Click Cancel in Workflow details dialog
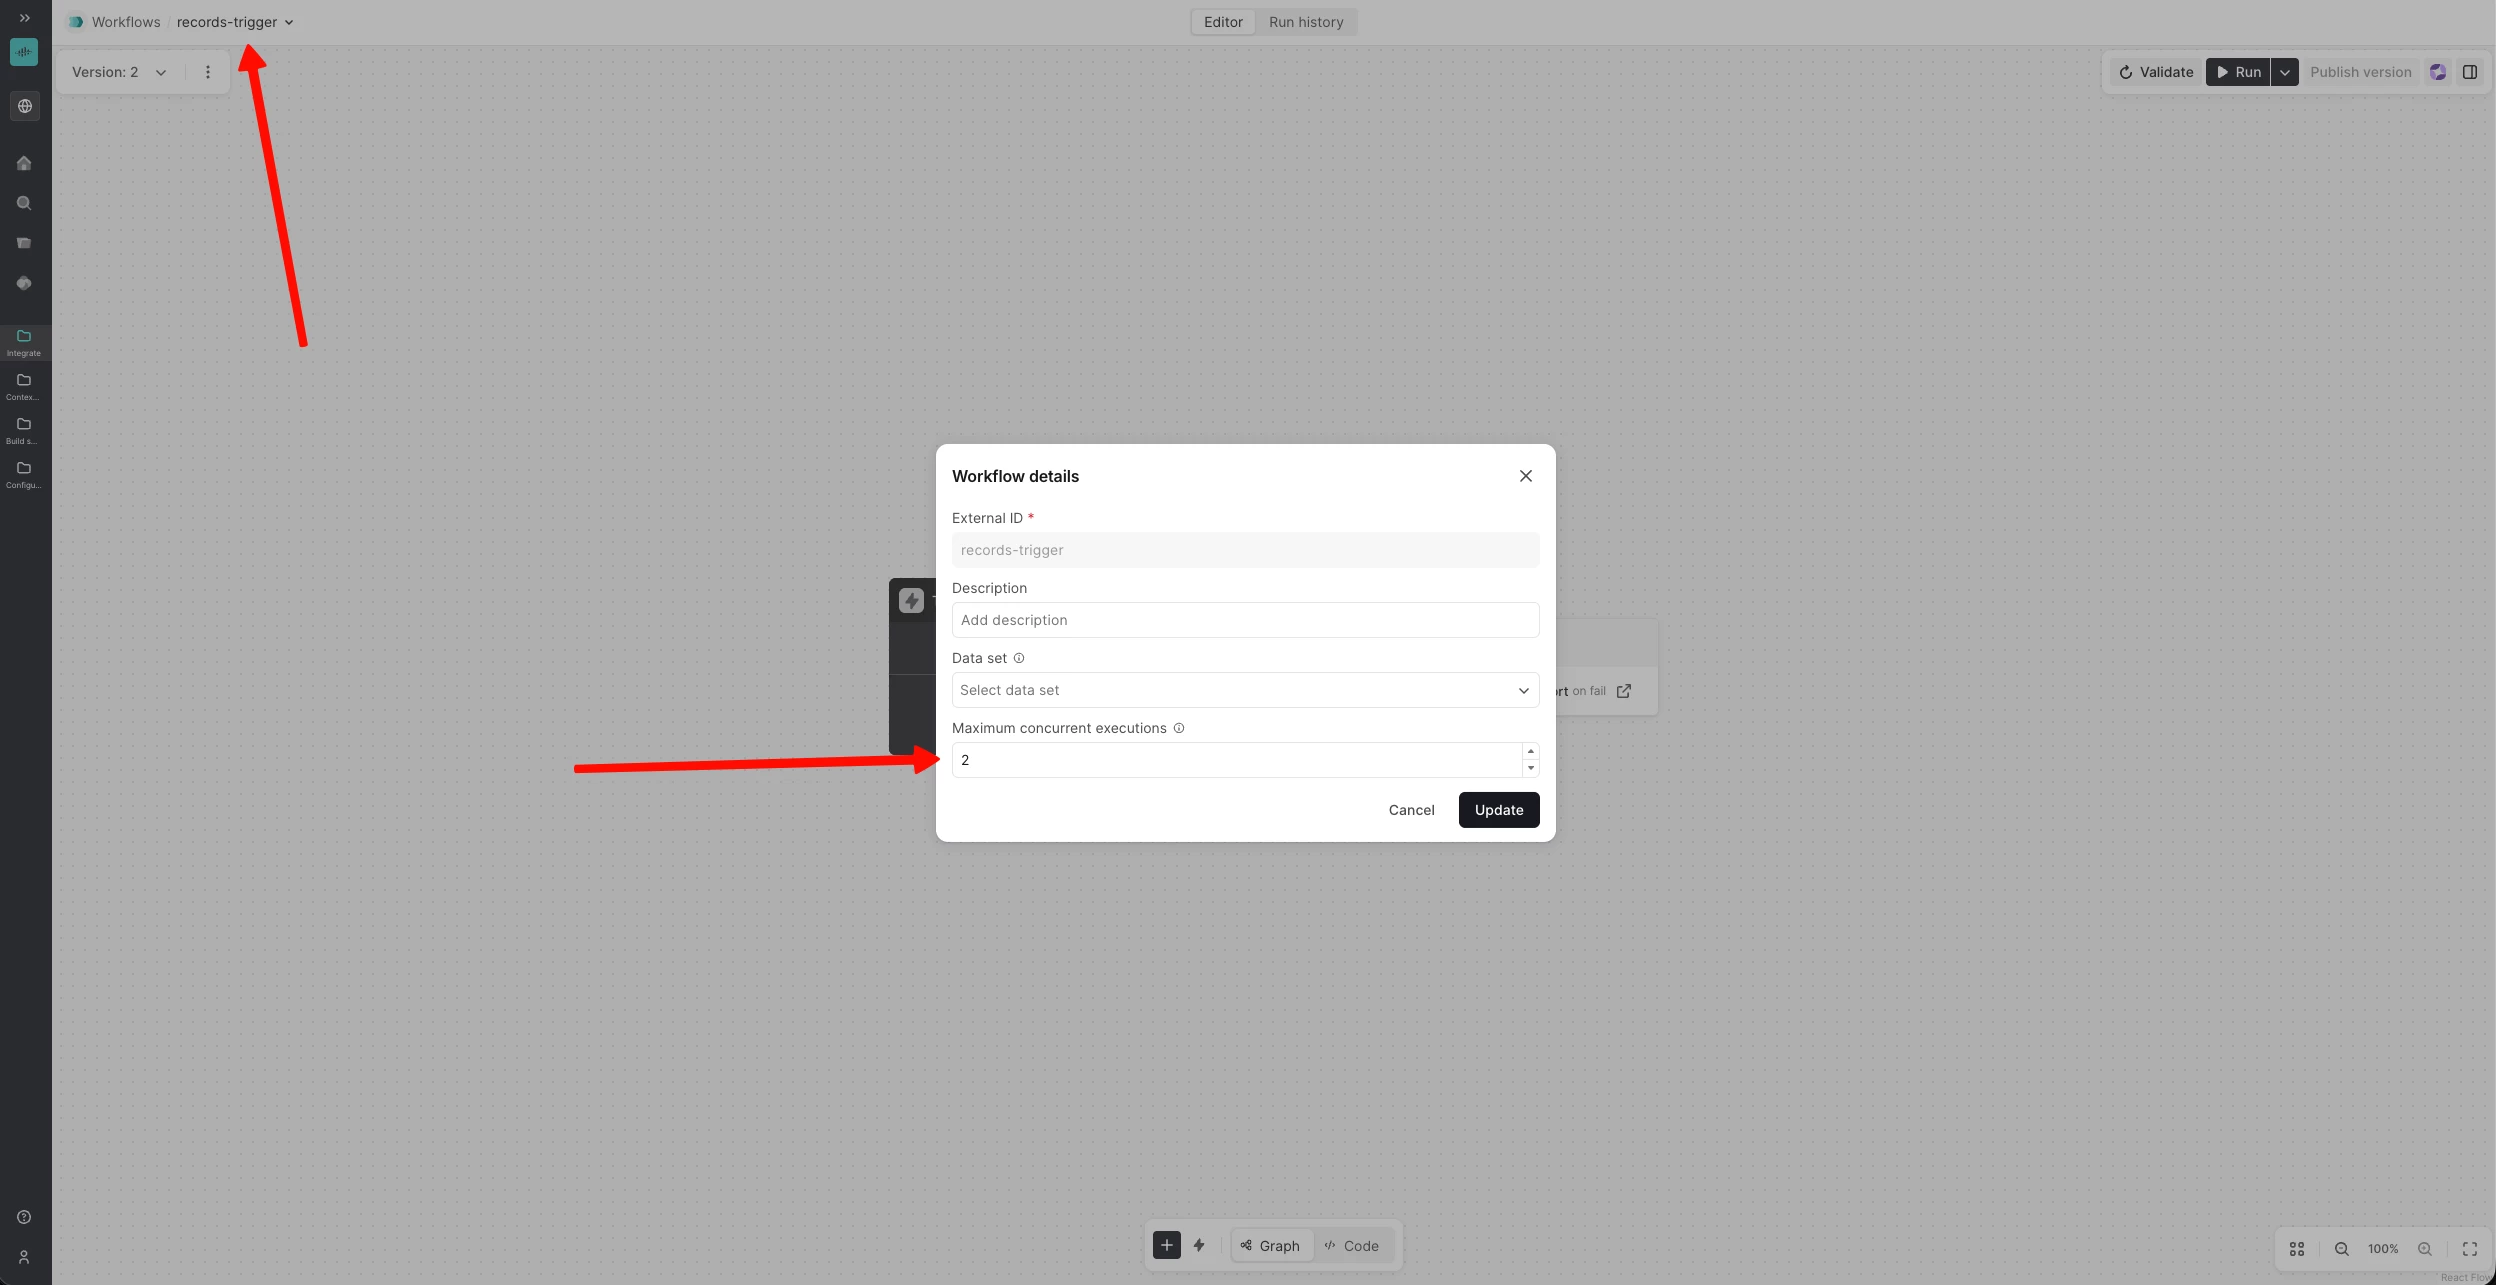Screen dimensions: 2496x1285 1411,810
